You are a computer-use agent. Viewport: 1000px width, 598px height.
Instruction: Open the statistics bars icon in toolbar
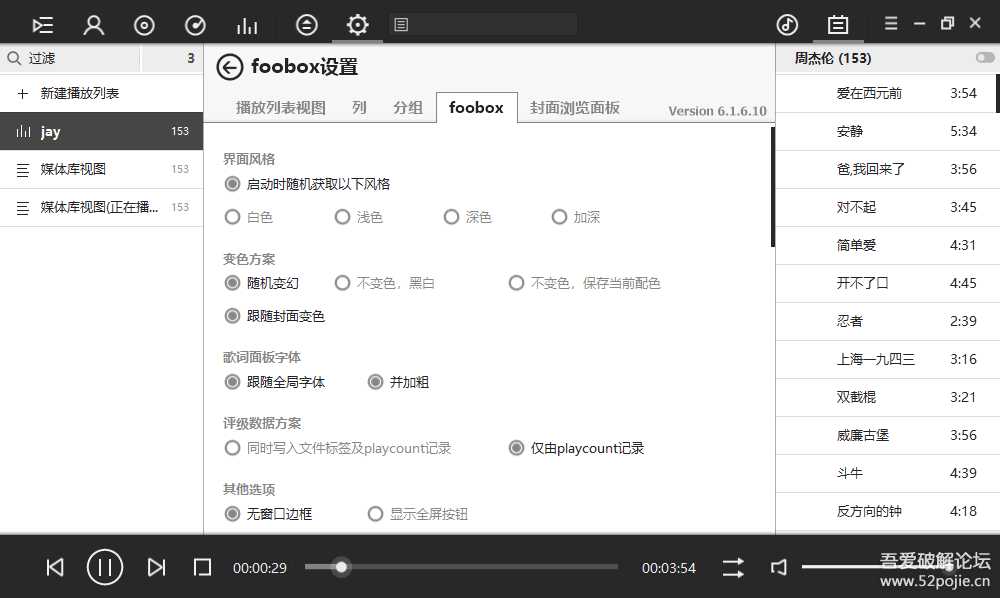[x=246, y=23]
